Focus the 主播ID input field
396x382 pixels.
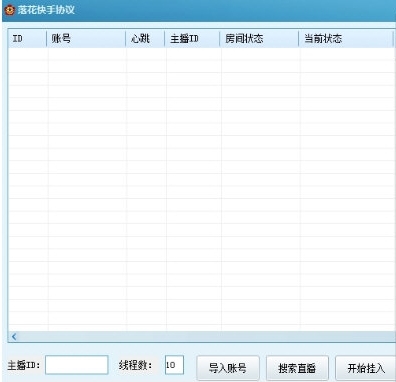[x=77, y=365]
